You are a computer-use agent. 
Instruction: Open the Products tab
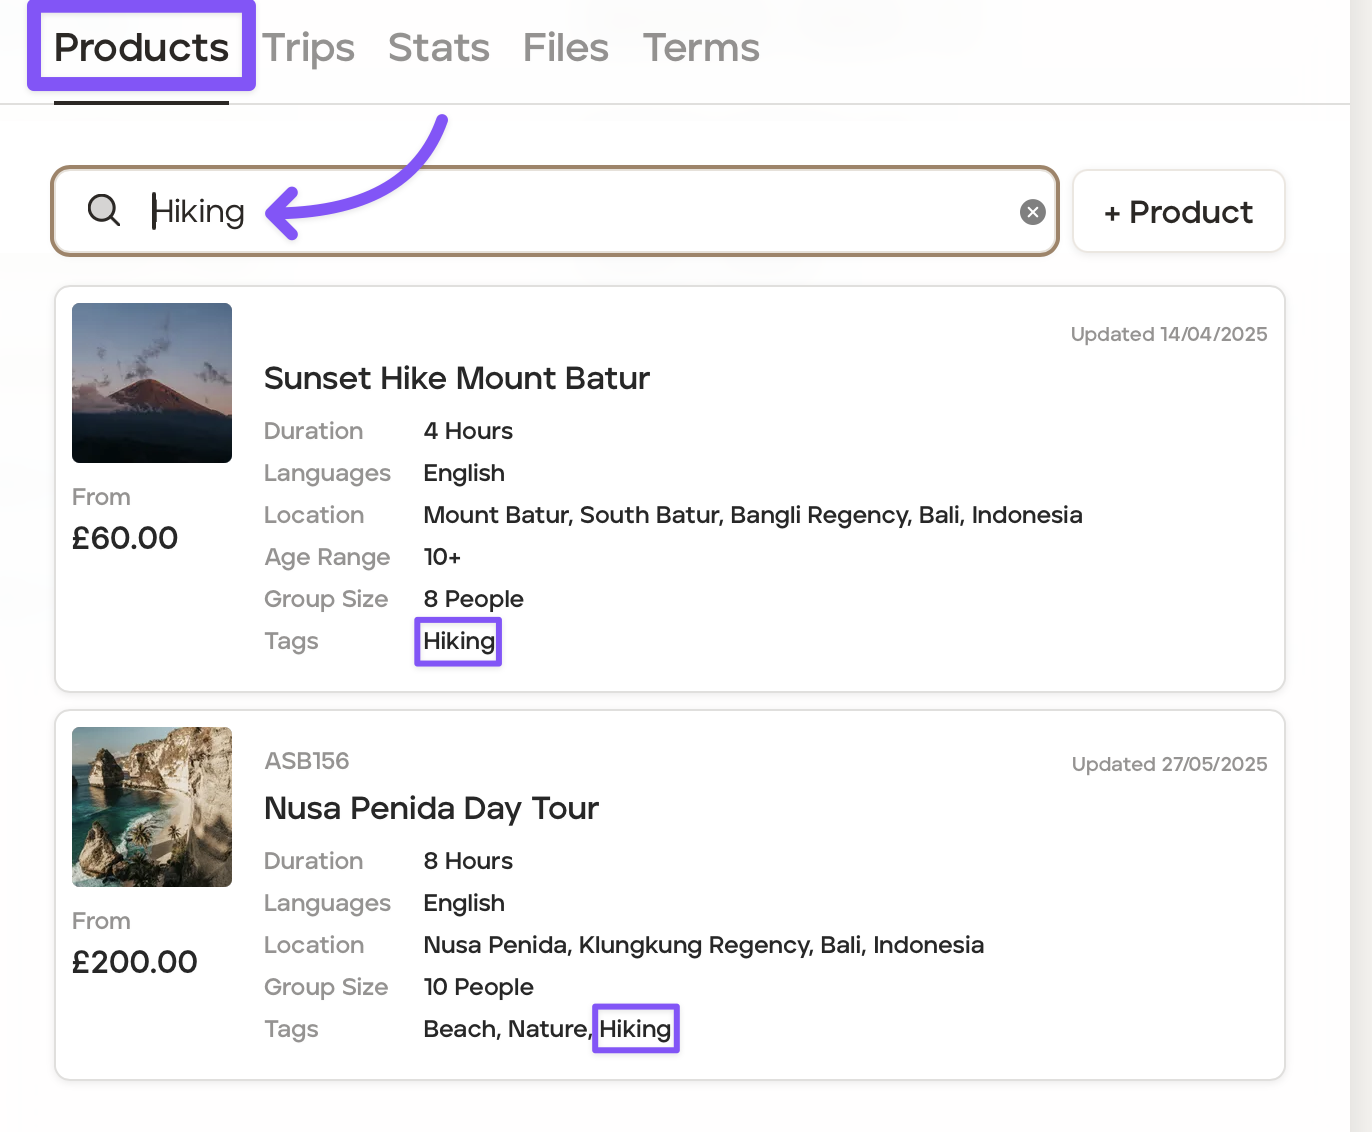(x=141, y=48)
